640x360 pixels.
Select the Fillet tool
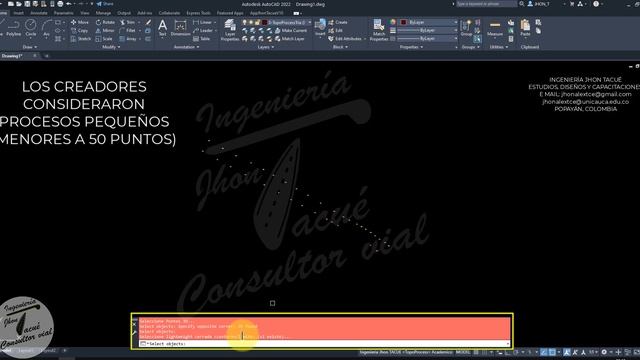[x=128, y=31]
